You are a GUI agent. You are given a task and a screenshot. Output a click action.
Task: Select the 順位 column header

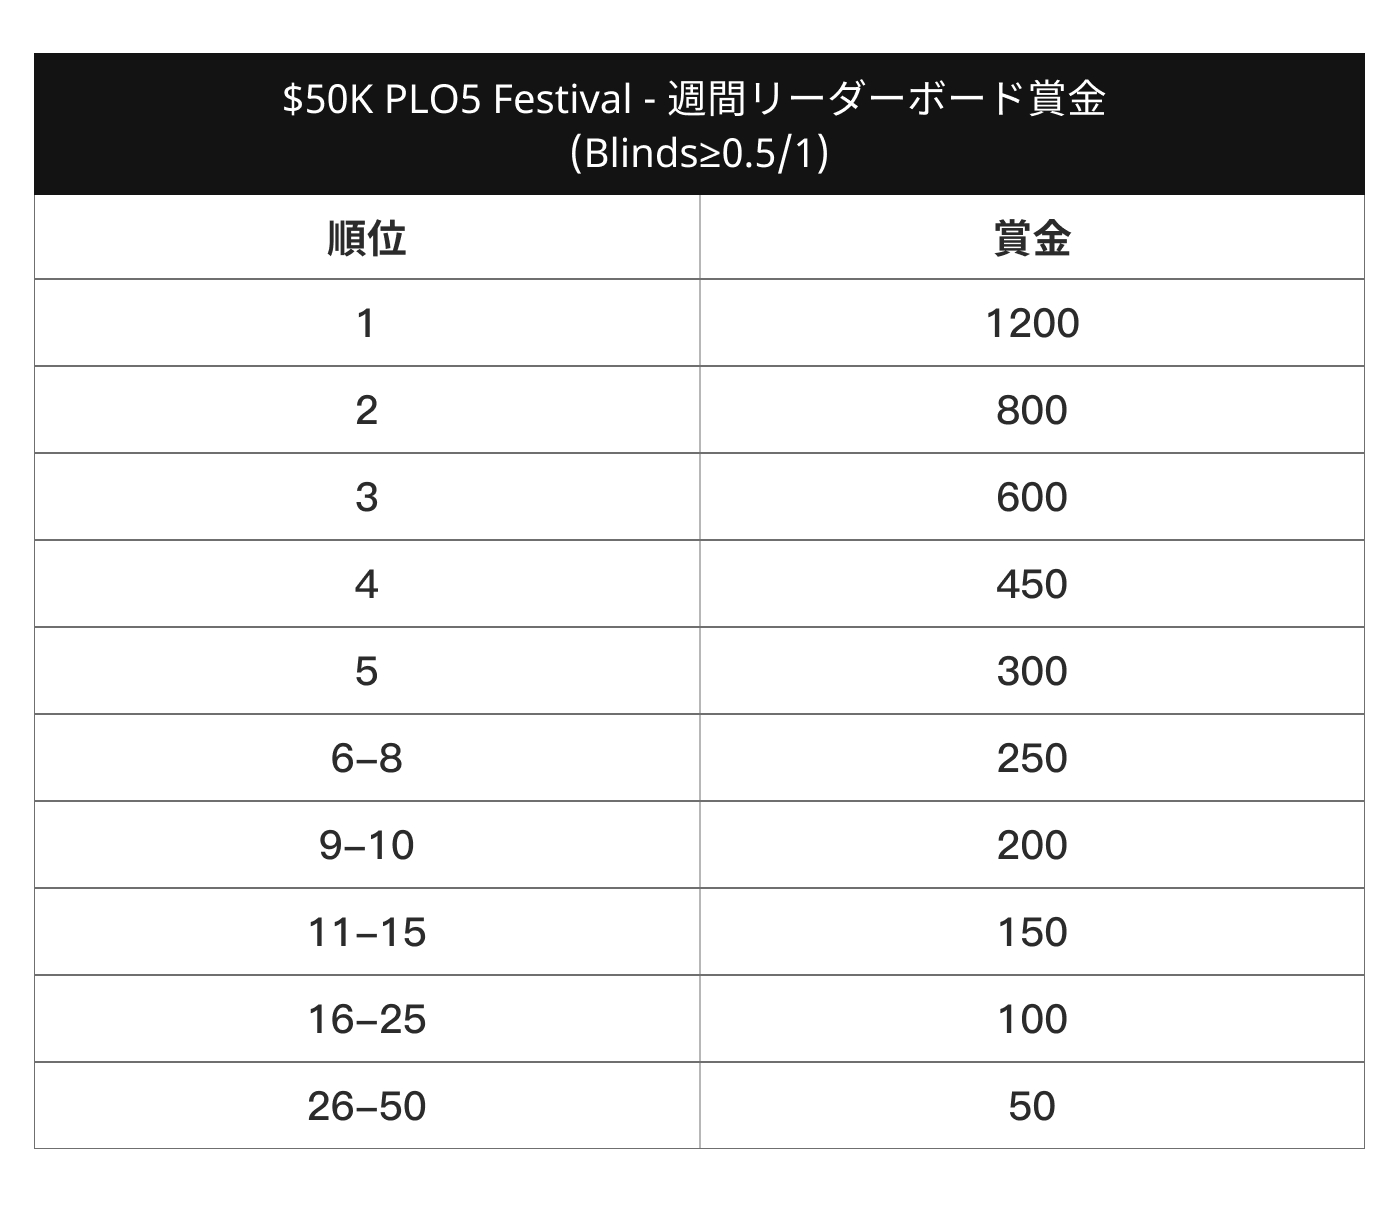coord(367,237)
